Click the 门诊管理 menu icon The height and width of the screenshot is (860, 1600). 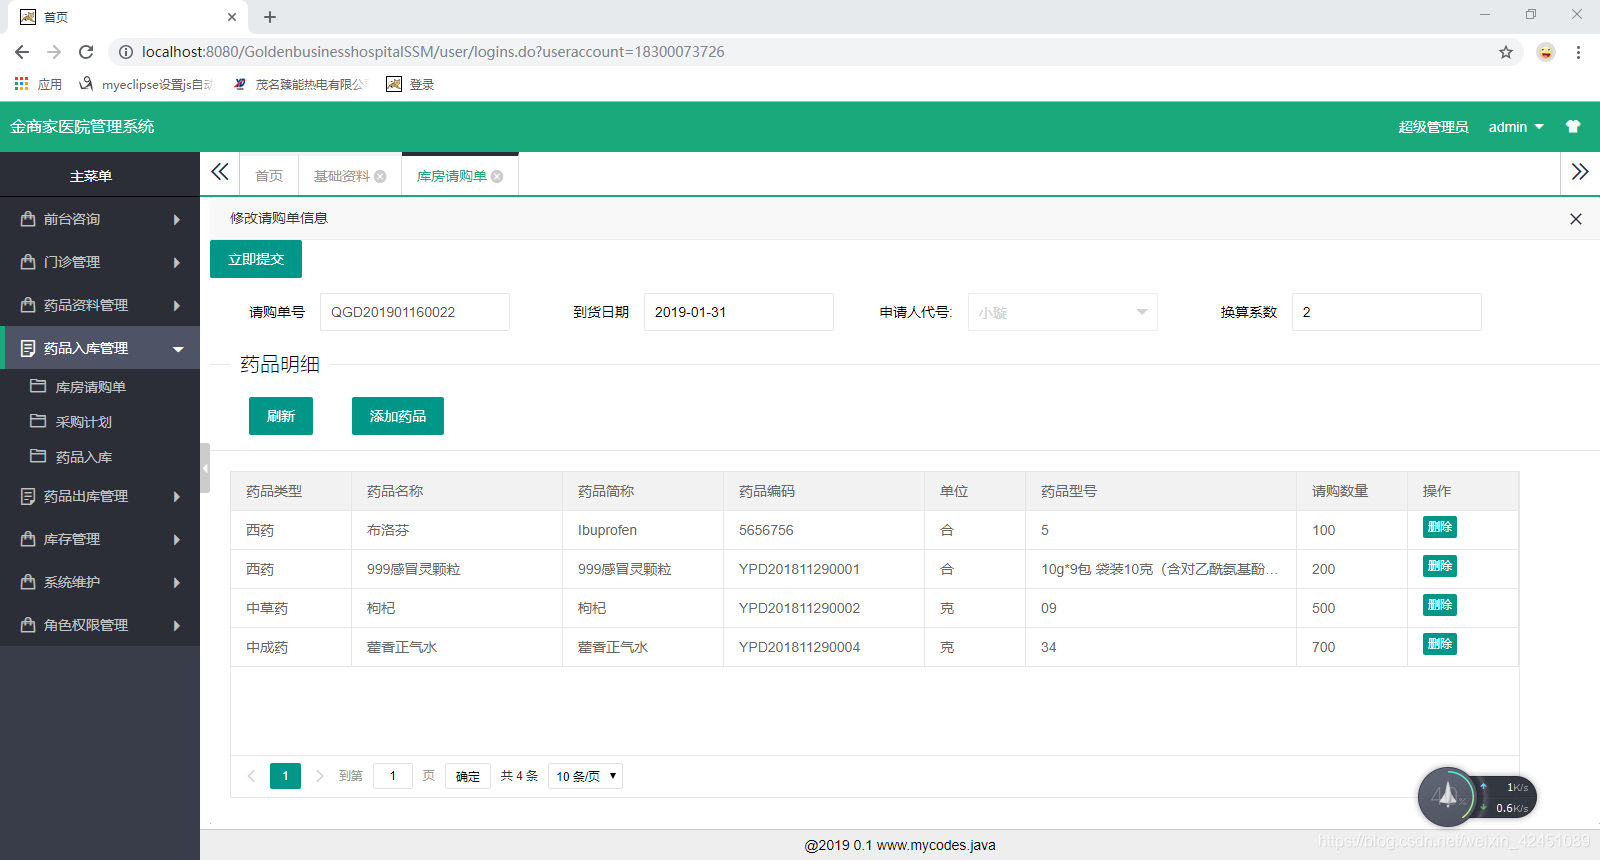click(x=28, y=262)
